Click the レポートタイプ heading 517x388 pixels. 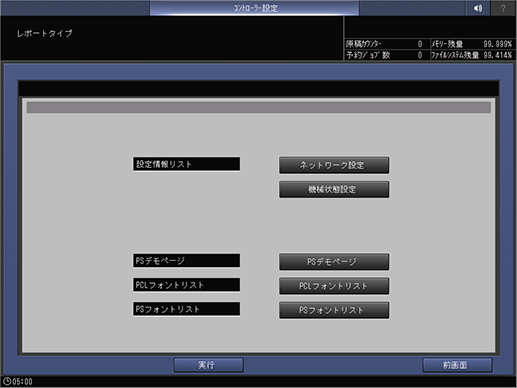click(x=44, y=33)
